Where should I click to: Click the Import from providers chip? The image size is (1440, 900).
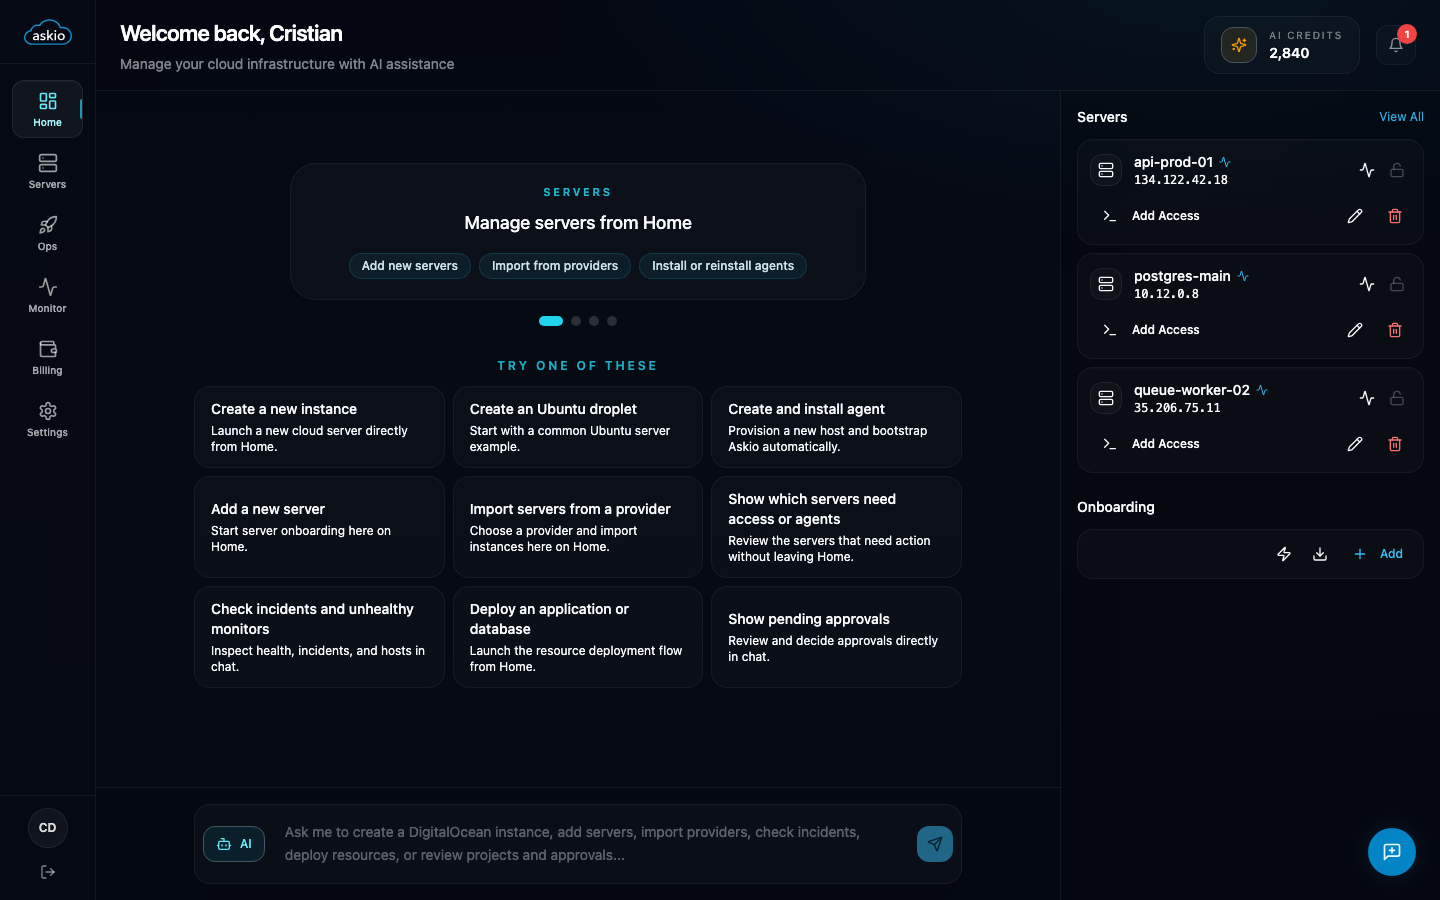(x=555, y=266)
